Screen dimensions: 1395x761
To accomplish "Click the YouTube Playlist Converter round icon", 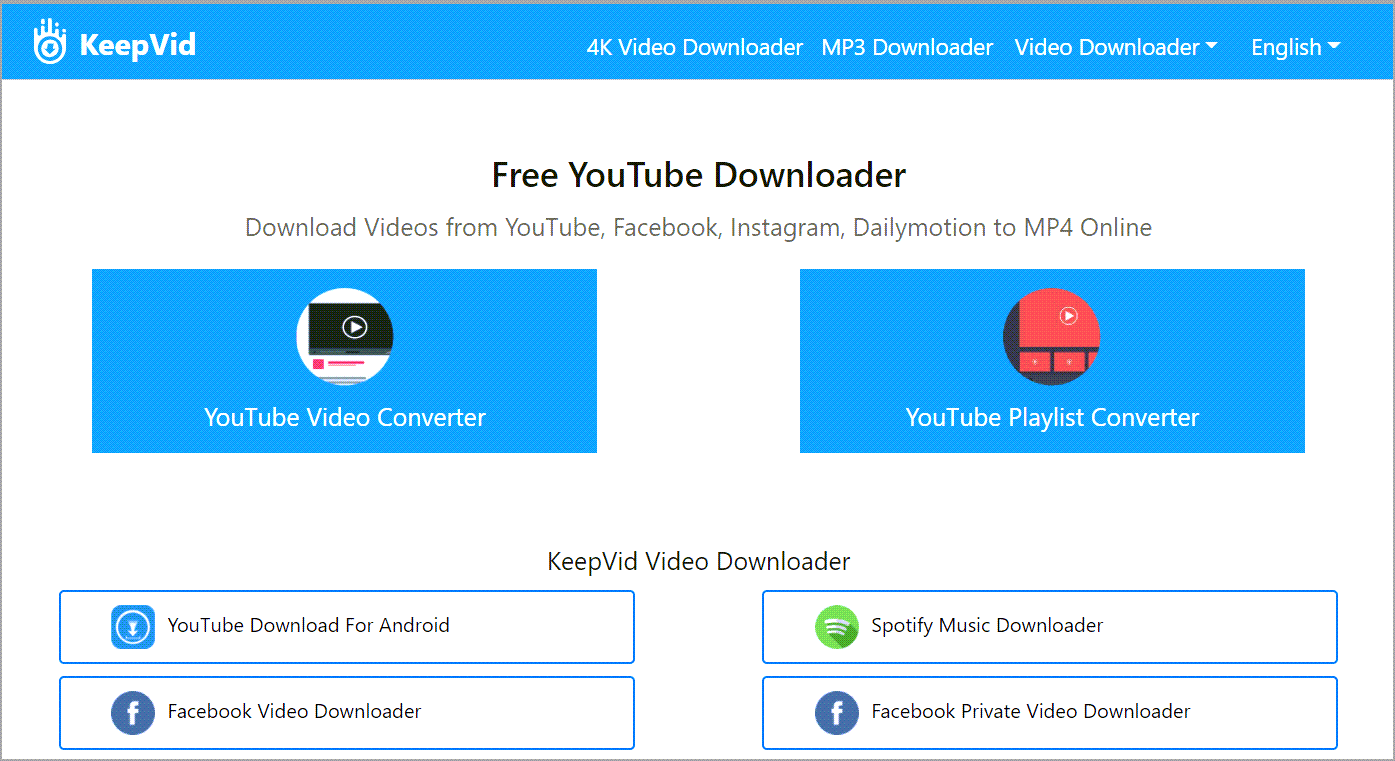I will click(x=1051, y=337).
